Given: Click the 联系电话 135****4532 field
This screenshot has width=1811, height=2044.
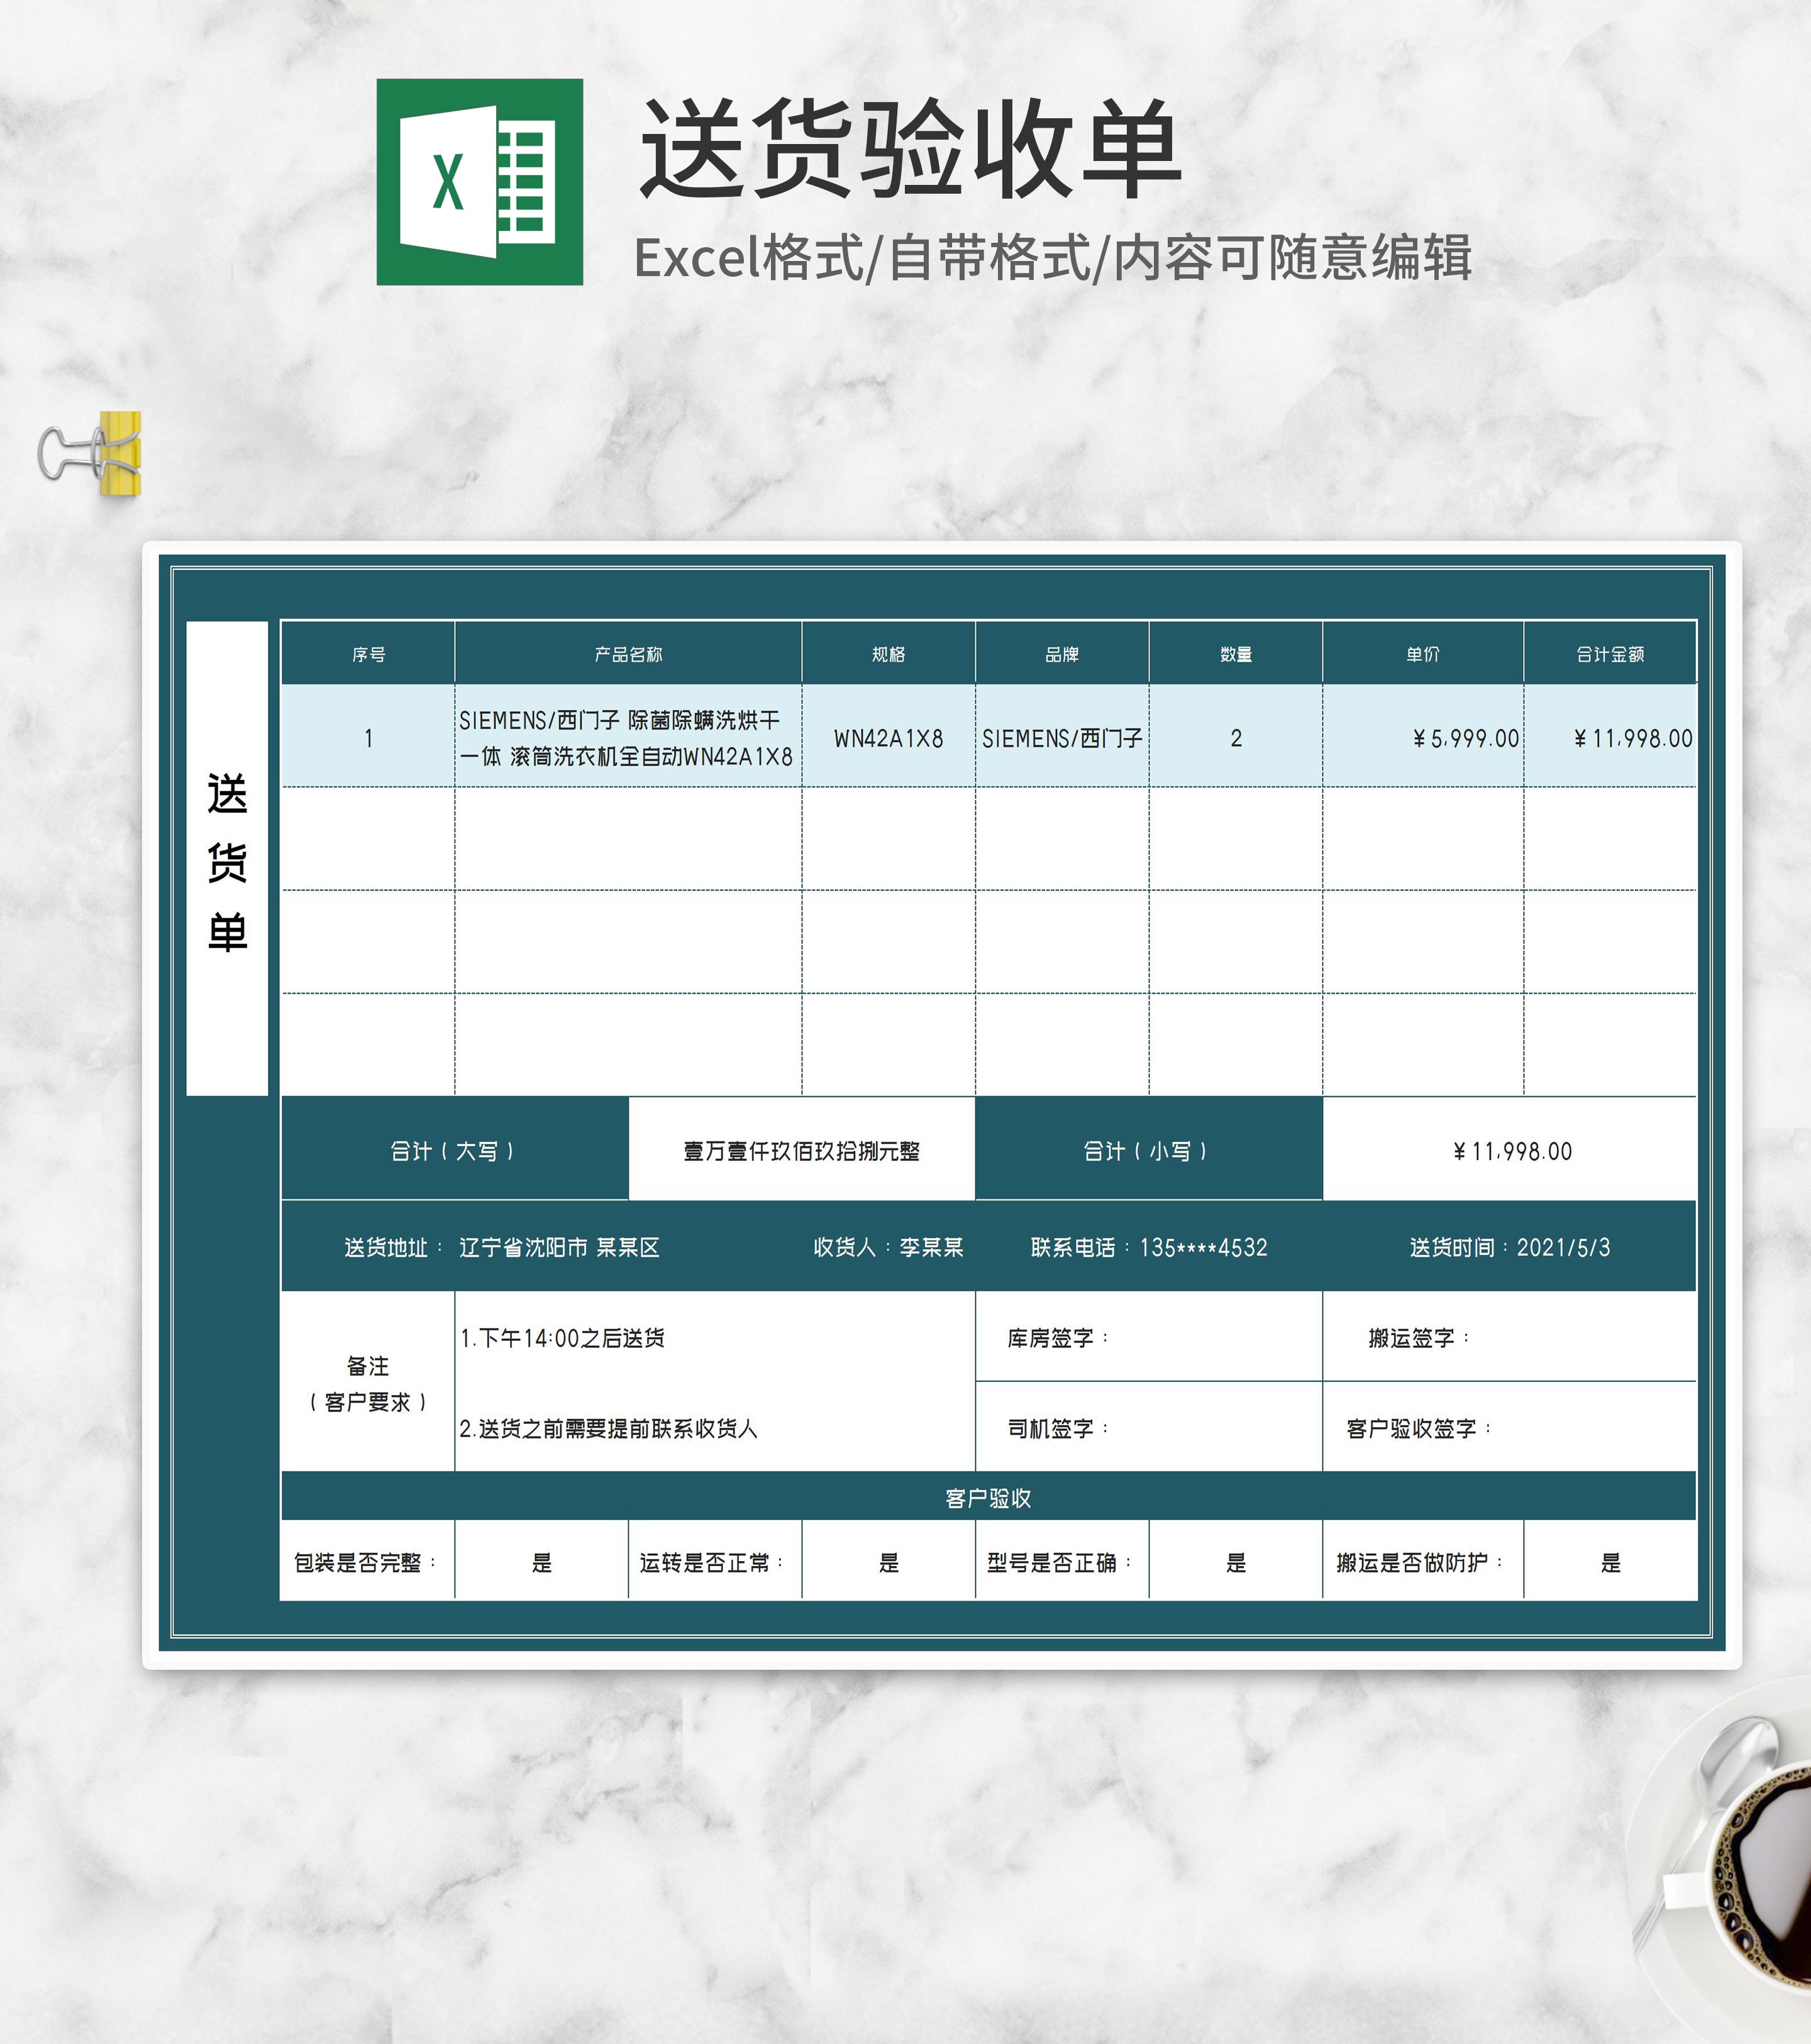Looking at the screenshot, I should coord(1149,1247).
